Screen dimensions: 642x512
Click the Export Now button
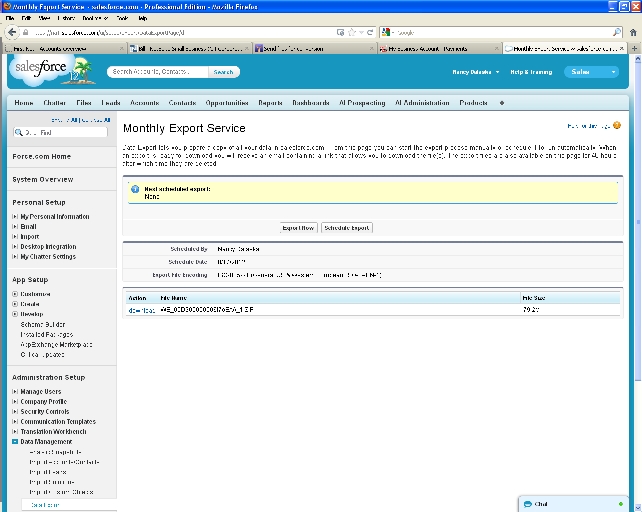point(298,228)
